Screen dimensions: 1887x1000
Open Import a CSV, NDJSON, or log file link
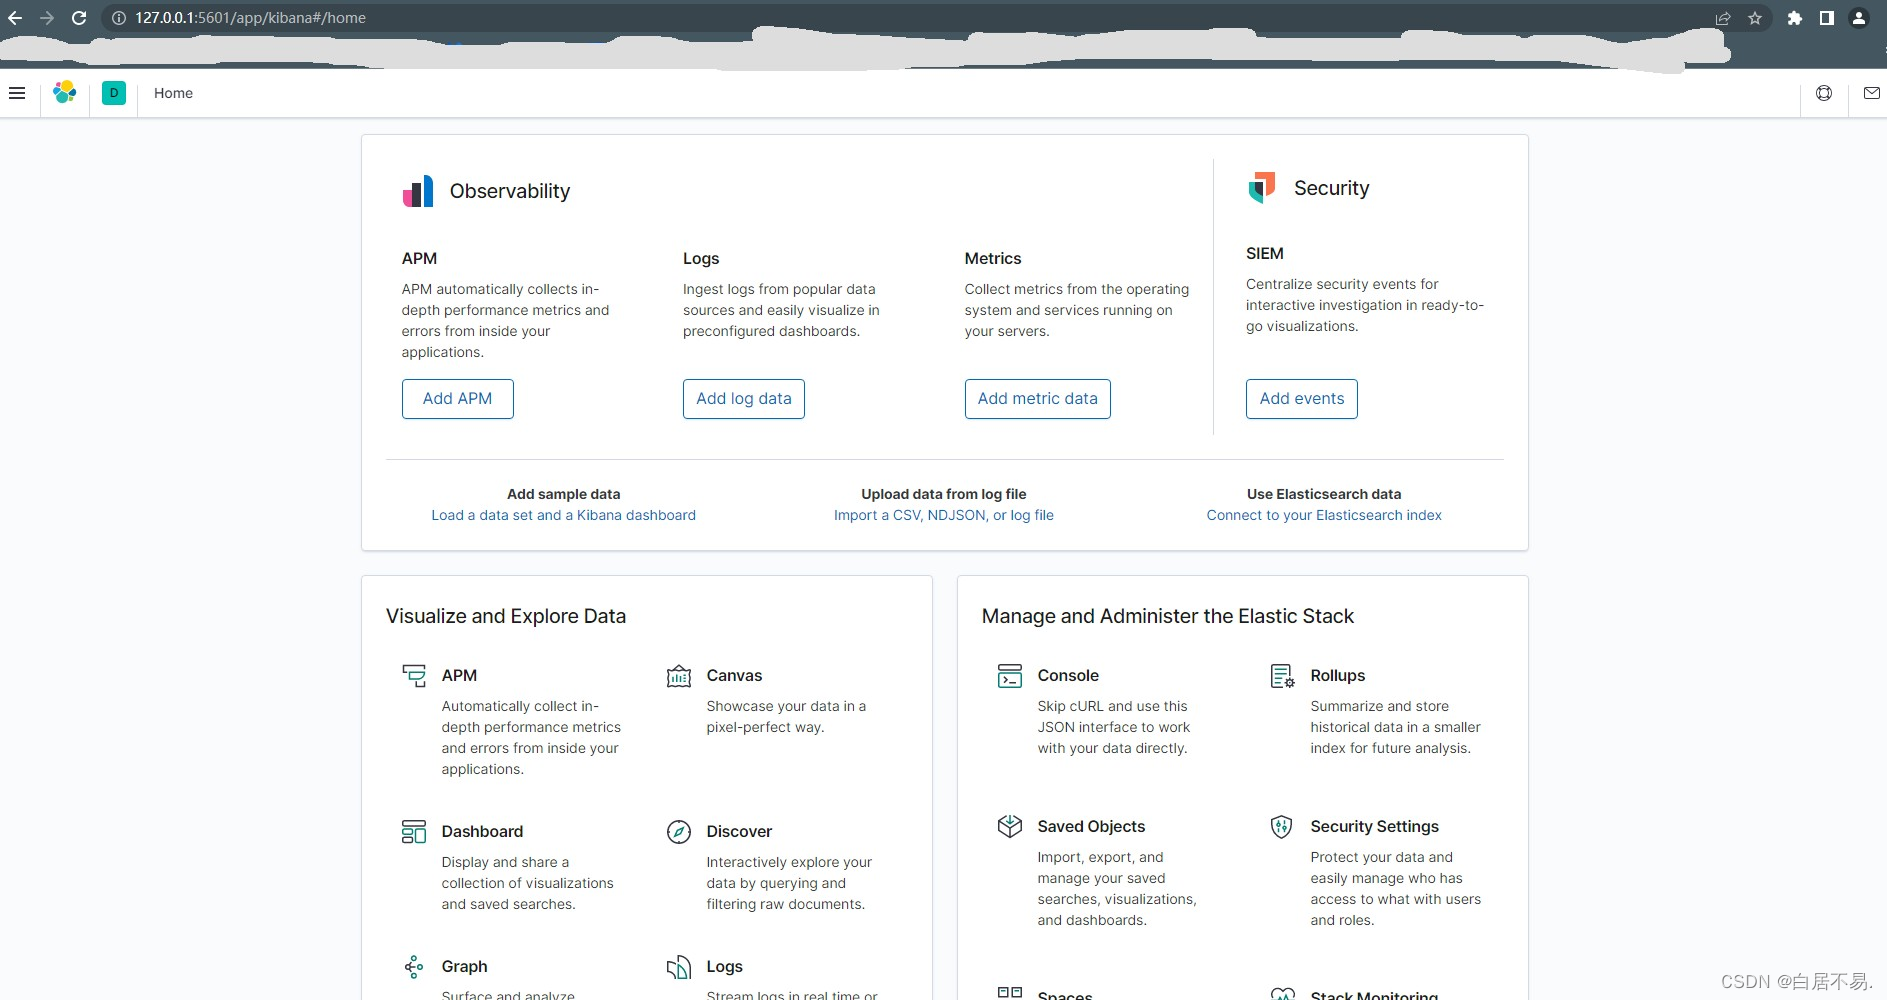(944, 515)
